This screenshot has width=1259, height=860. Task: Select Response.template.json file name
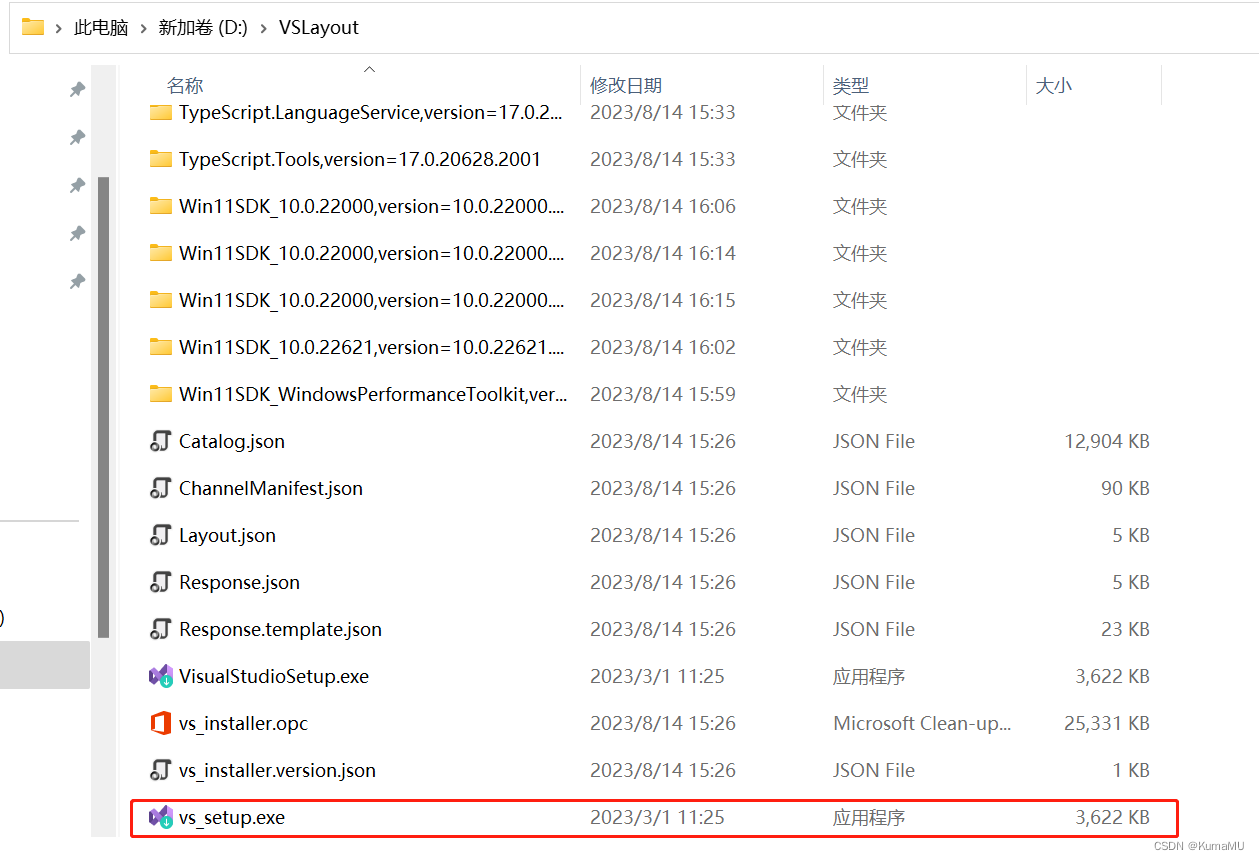click(x=280, y=630)
